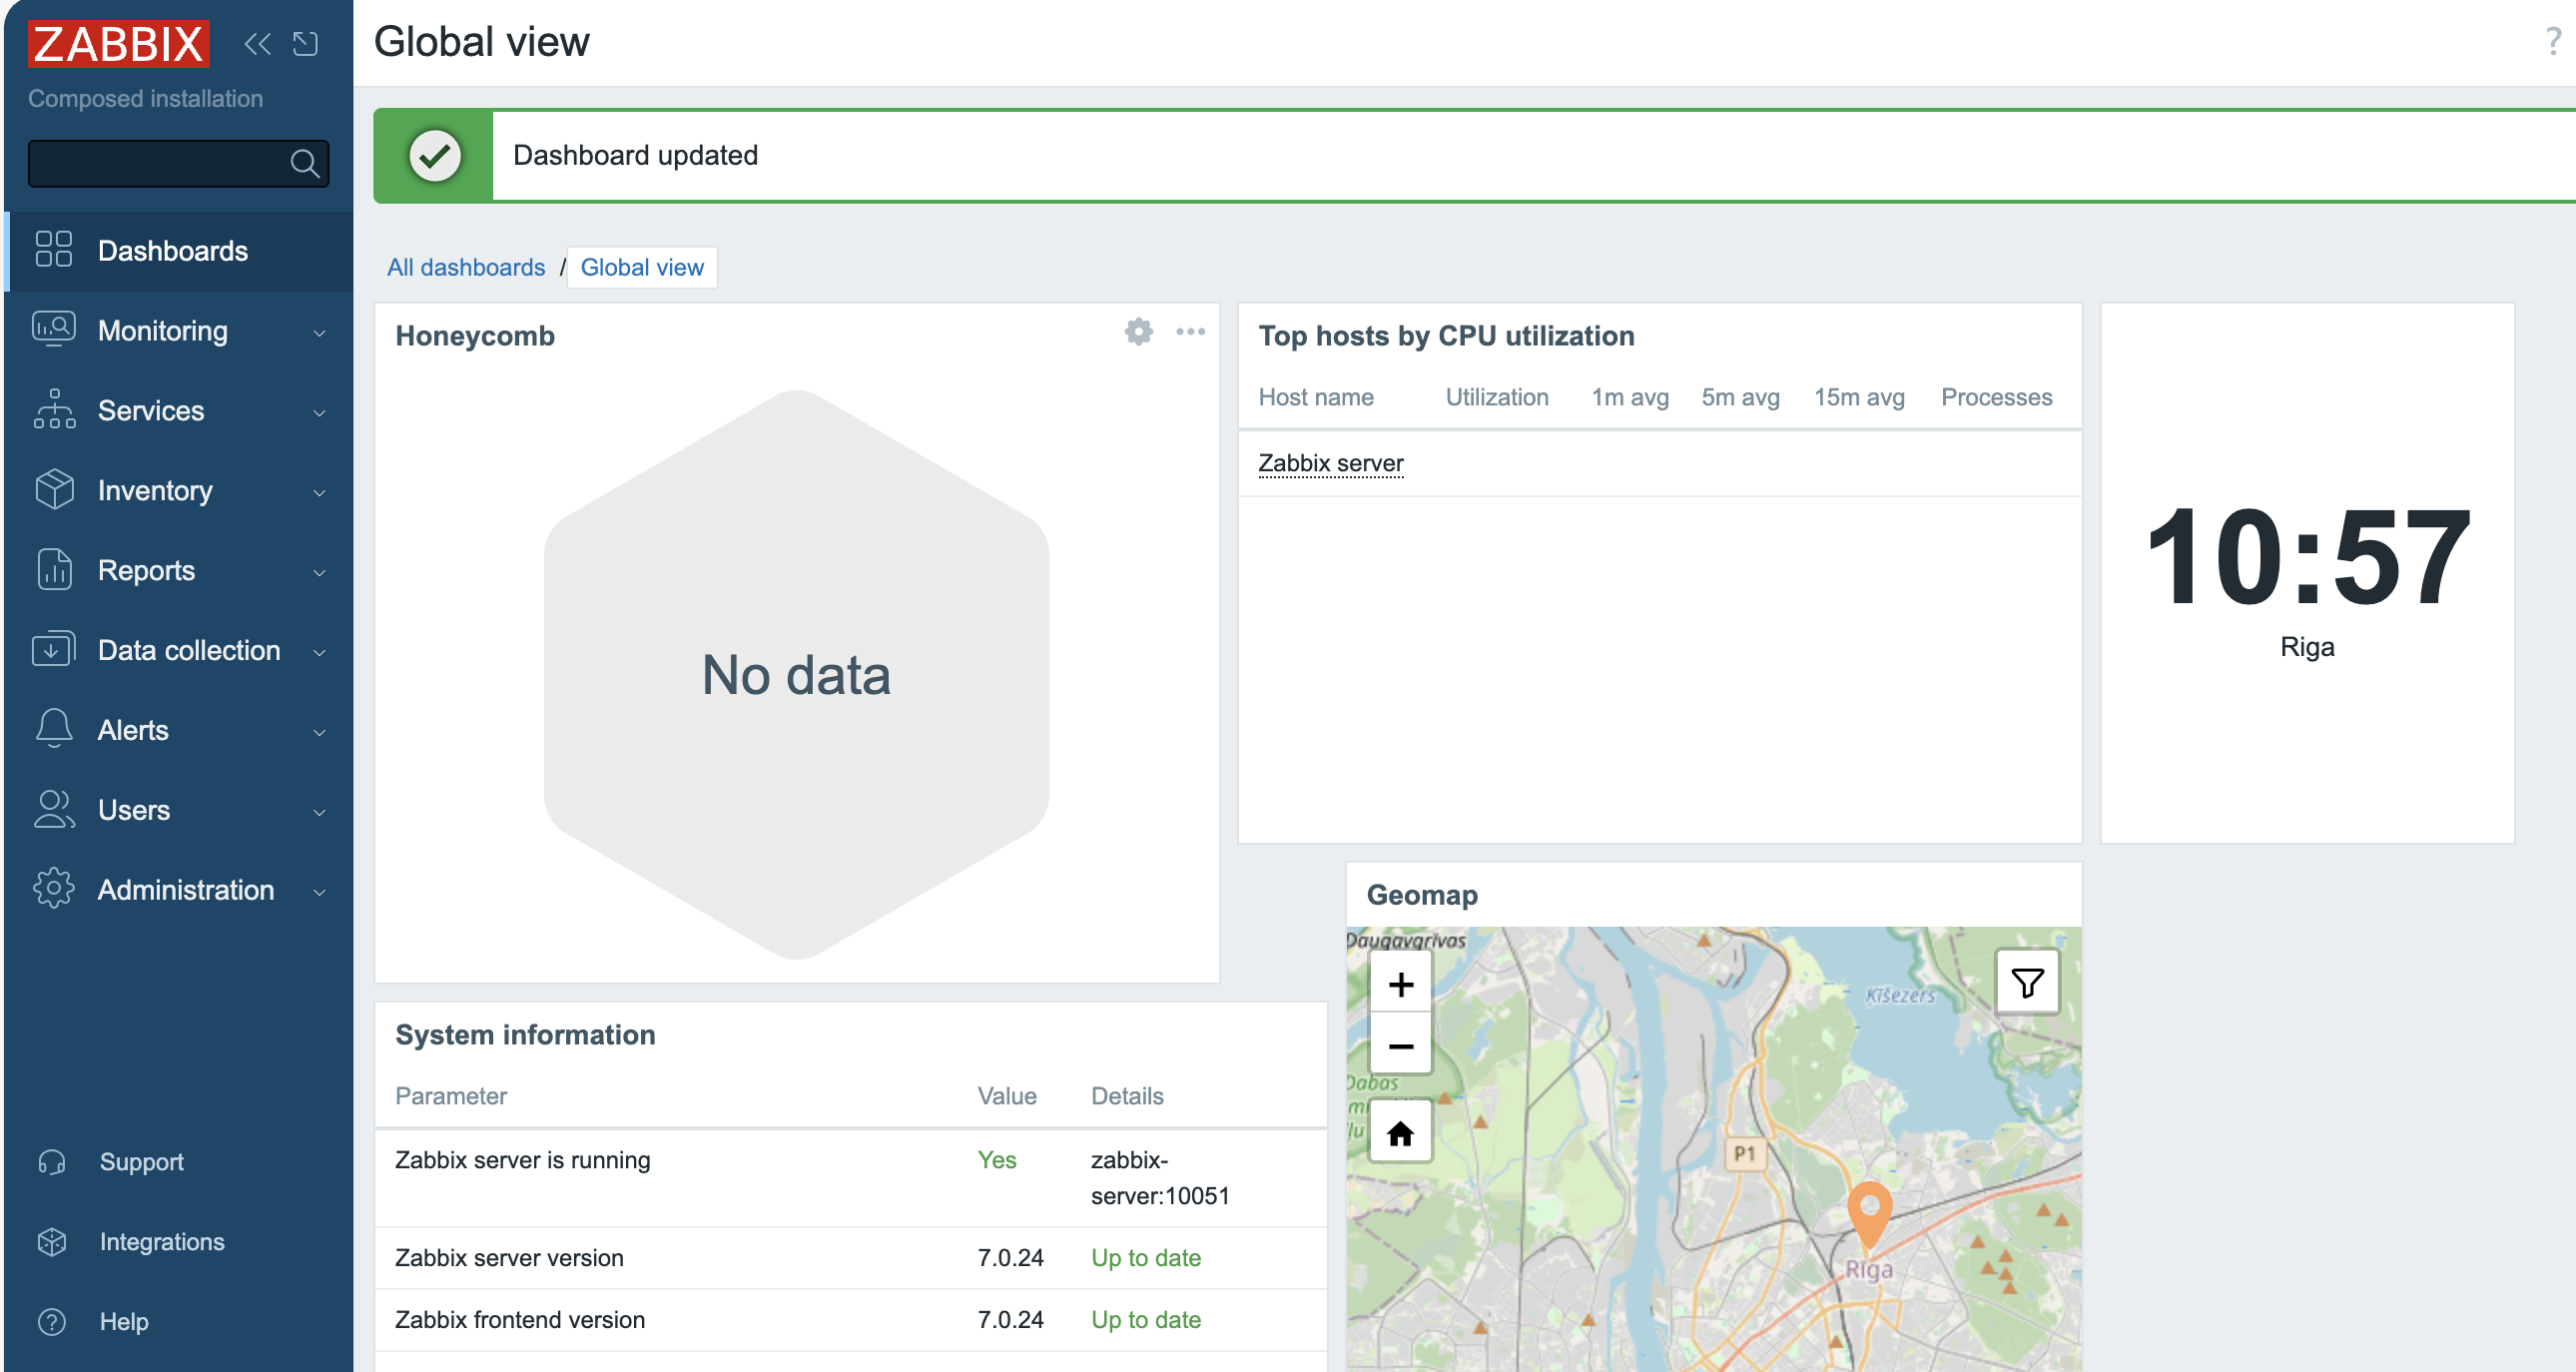
Task: Open the Support link in sidebar
Action: 141,1162
